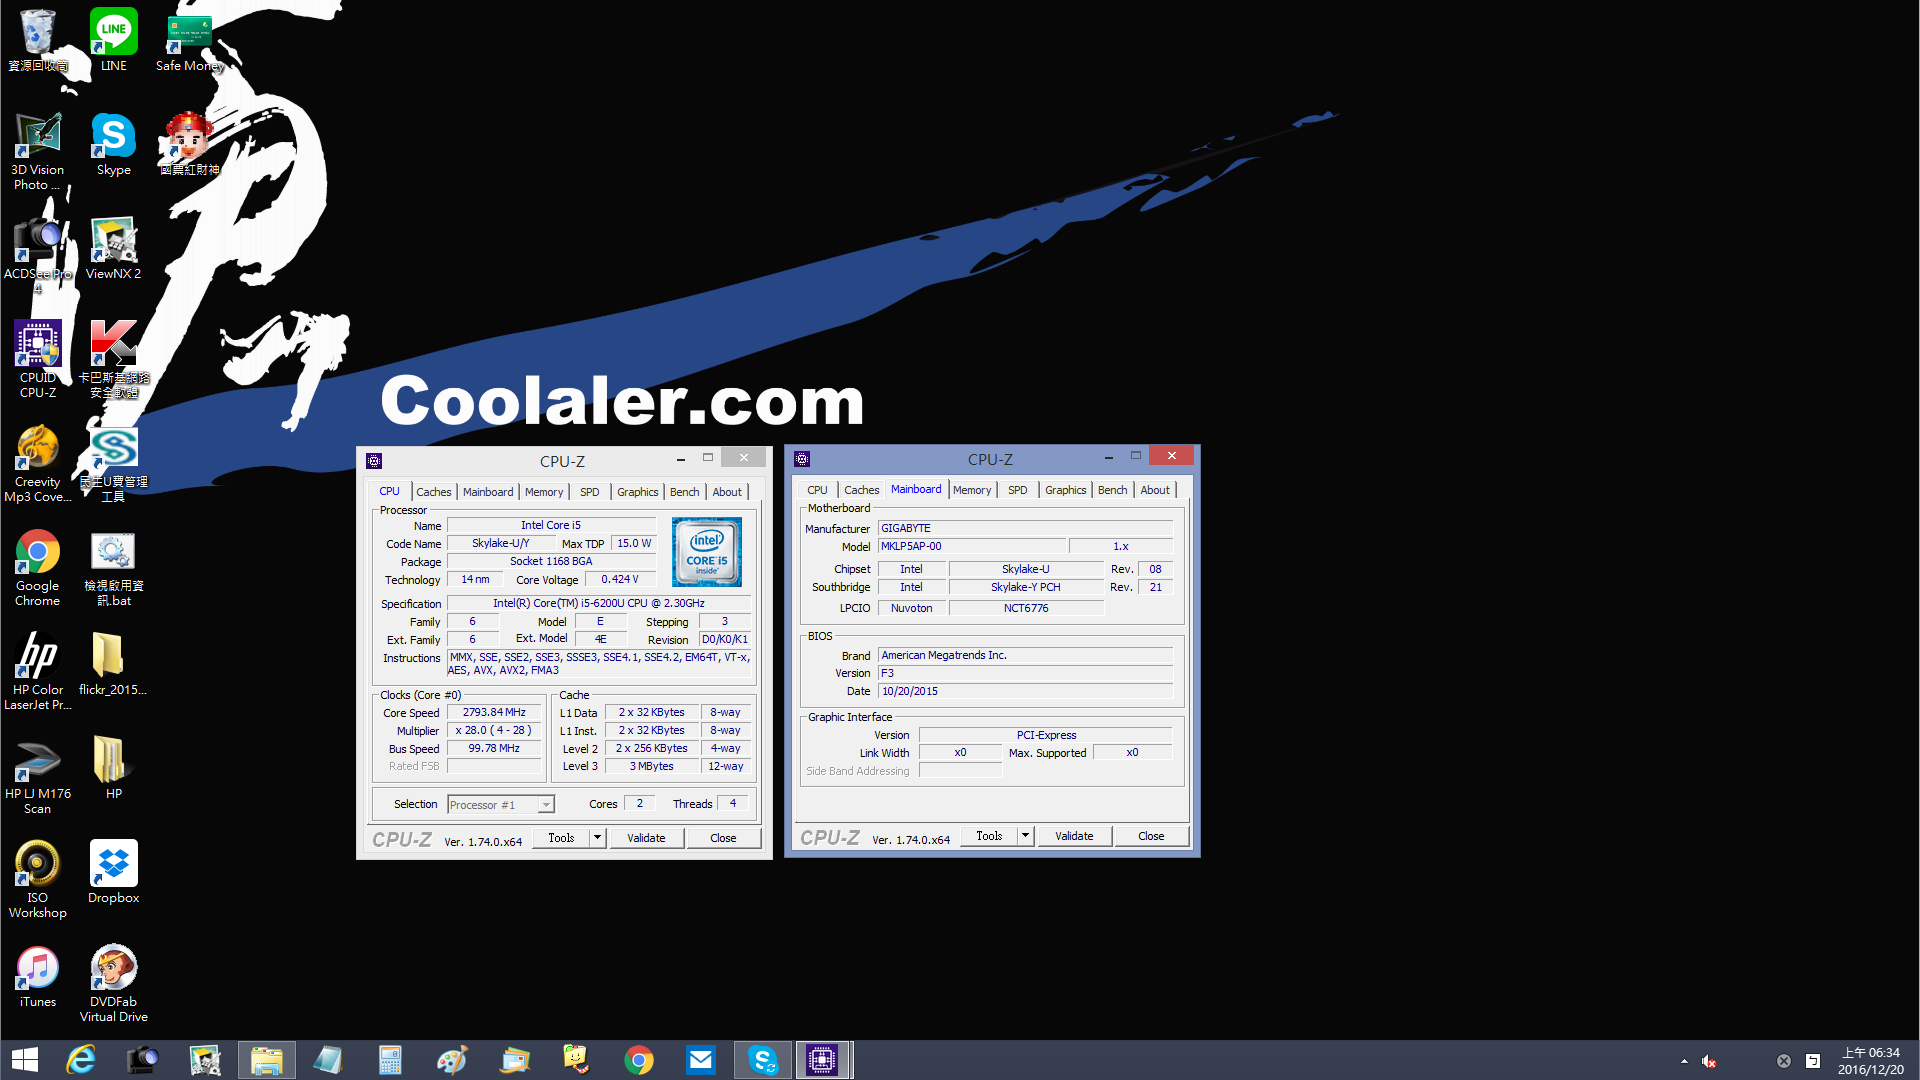This screenshot has height=1080, width=1920.
Task: Launch iTunes desktop shortcut
Action: (38, 977)
